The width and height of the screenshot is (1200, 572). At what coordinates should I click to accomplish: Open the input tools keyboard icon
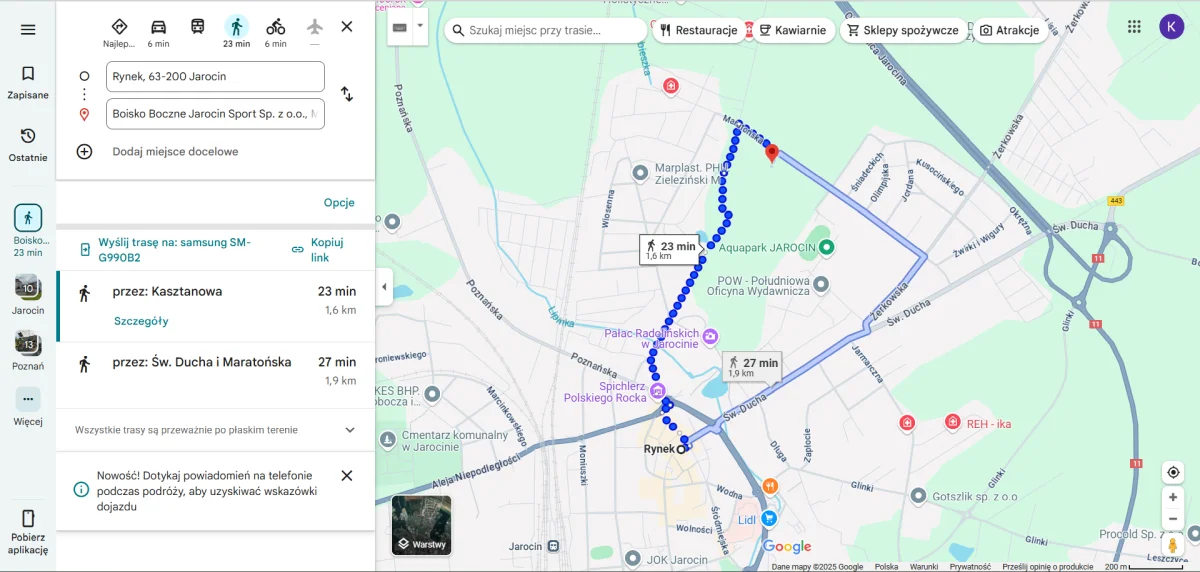(x=400, y=27)
